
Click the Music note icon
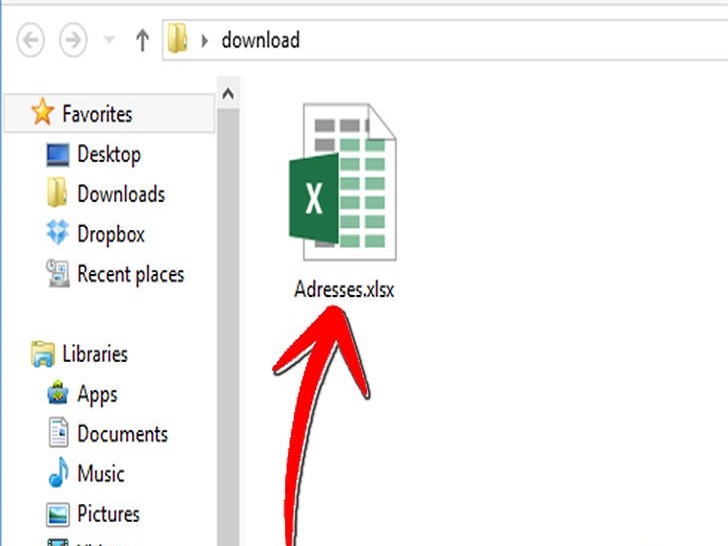click(x=58, y=472)
